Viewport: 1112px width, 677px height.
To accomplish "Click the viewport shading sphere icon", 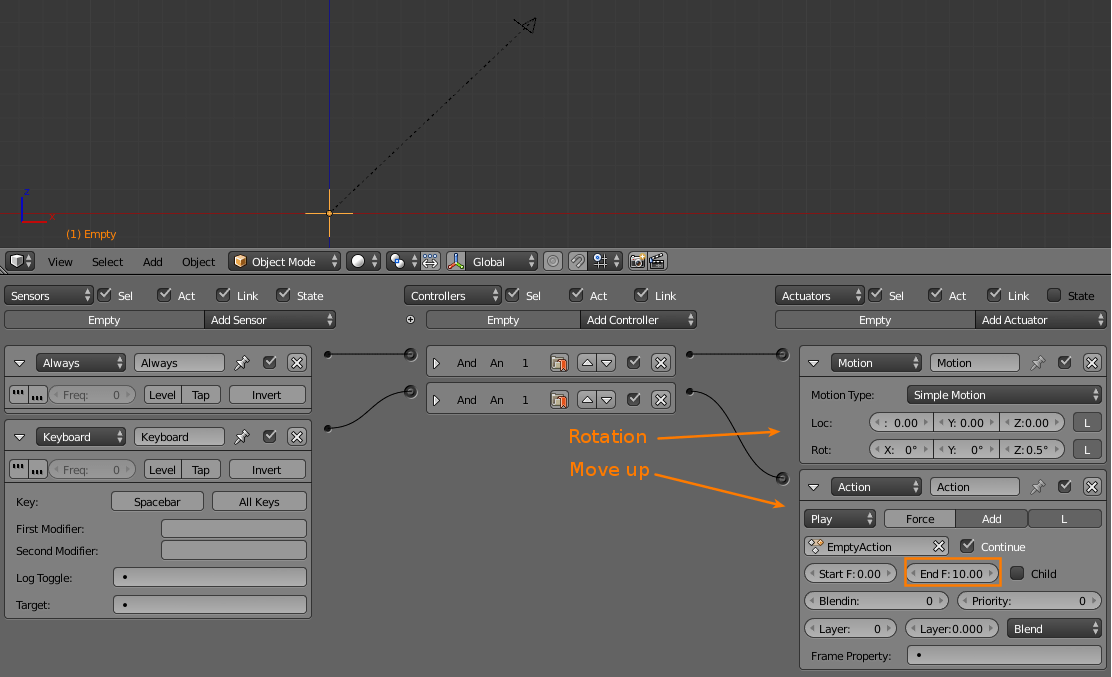I will 357,261.
